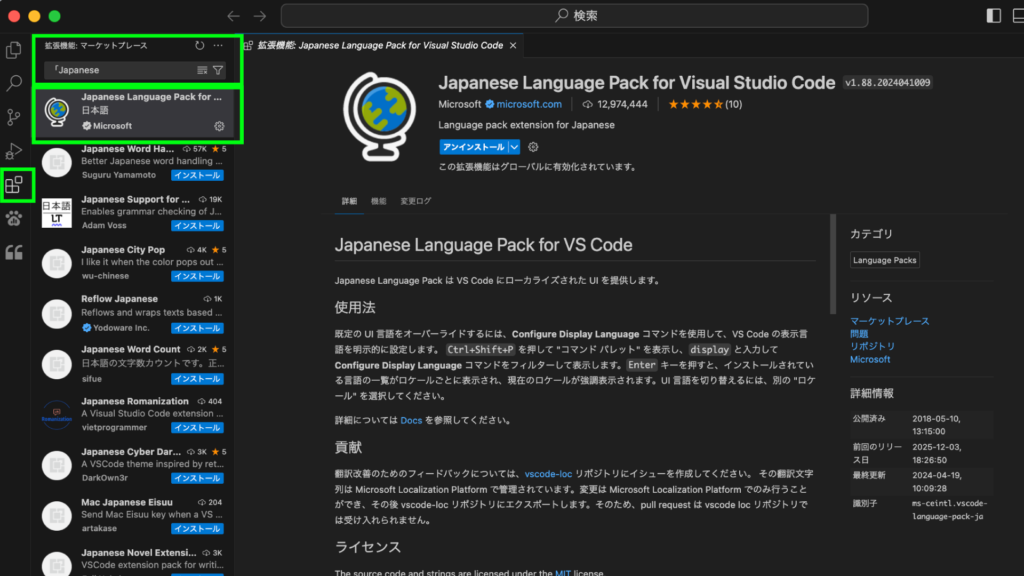Screen dimensions: 1024x576
Task: Click the Extensions icon in activity bar
Action: pos(14,185)
